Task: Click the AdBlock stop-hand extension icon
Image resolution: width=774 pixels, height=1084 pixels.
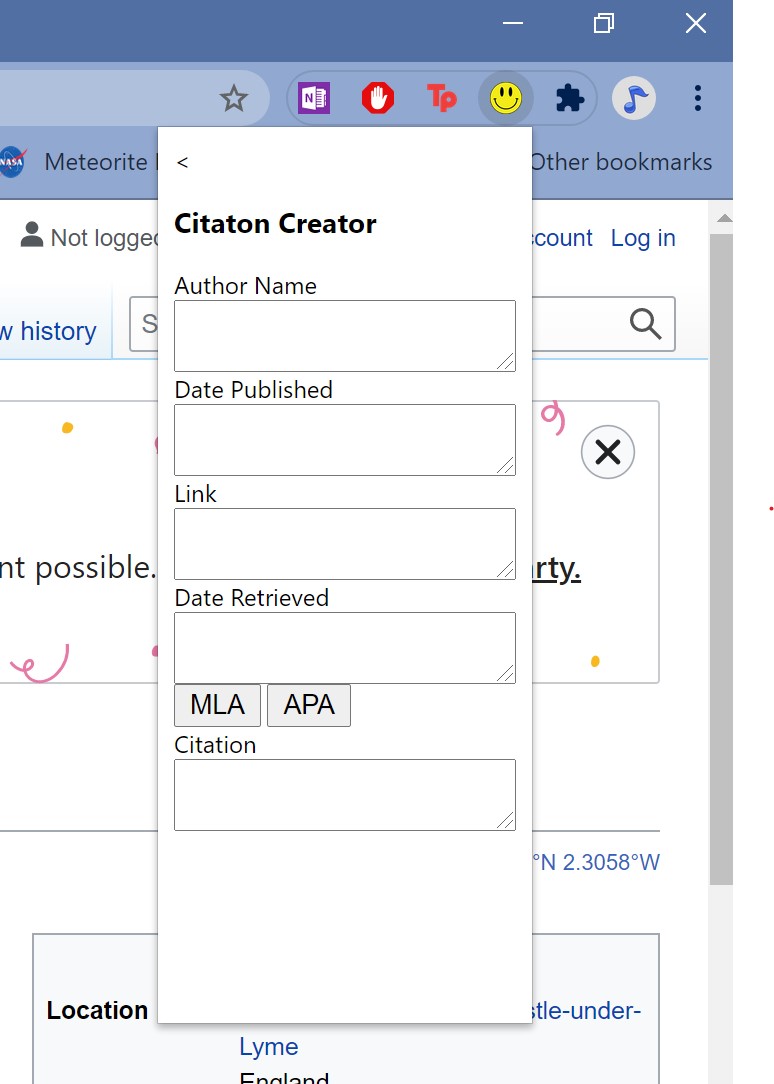Action: [x=378, y=98]
